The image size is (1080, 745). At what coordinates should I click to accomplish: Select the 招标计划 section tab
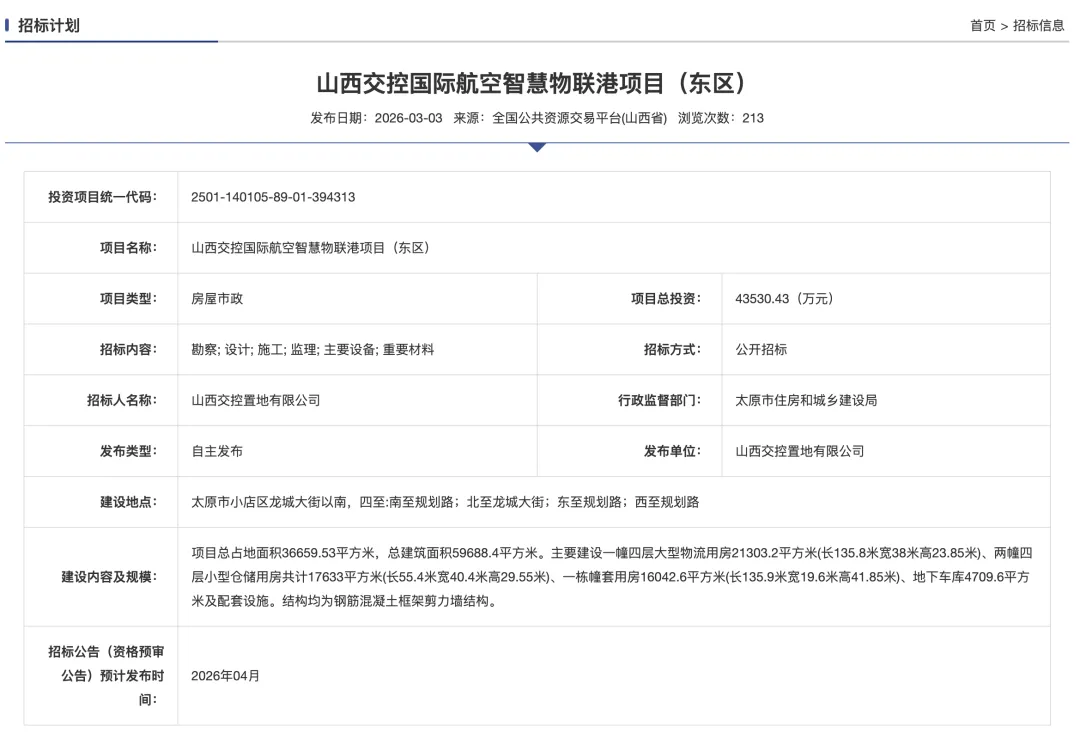[48, 25]
